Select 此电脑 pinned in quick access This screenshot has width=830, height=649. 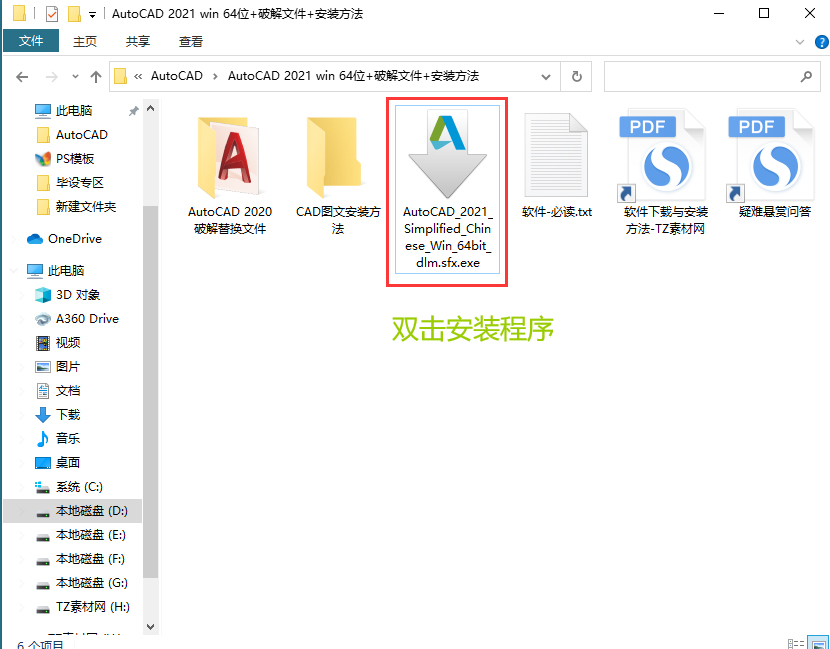click(74, 111)
